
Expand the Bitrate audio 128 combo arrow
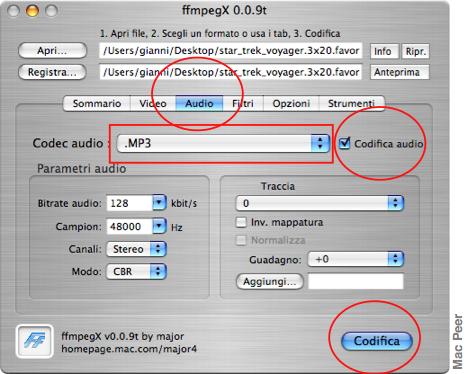(159, 203)
